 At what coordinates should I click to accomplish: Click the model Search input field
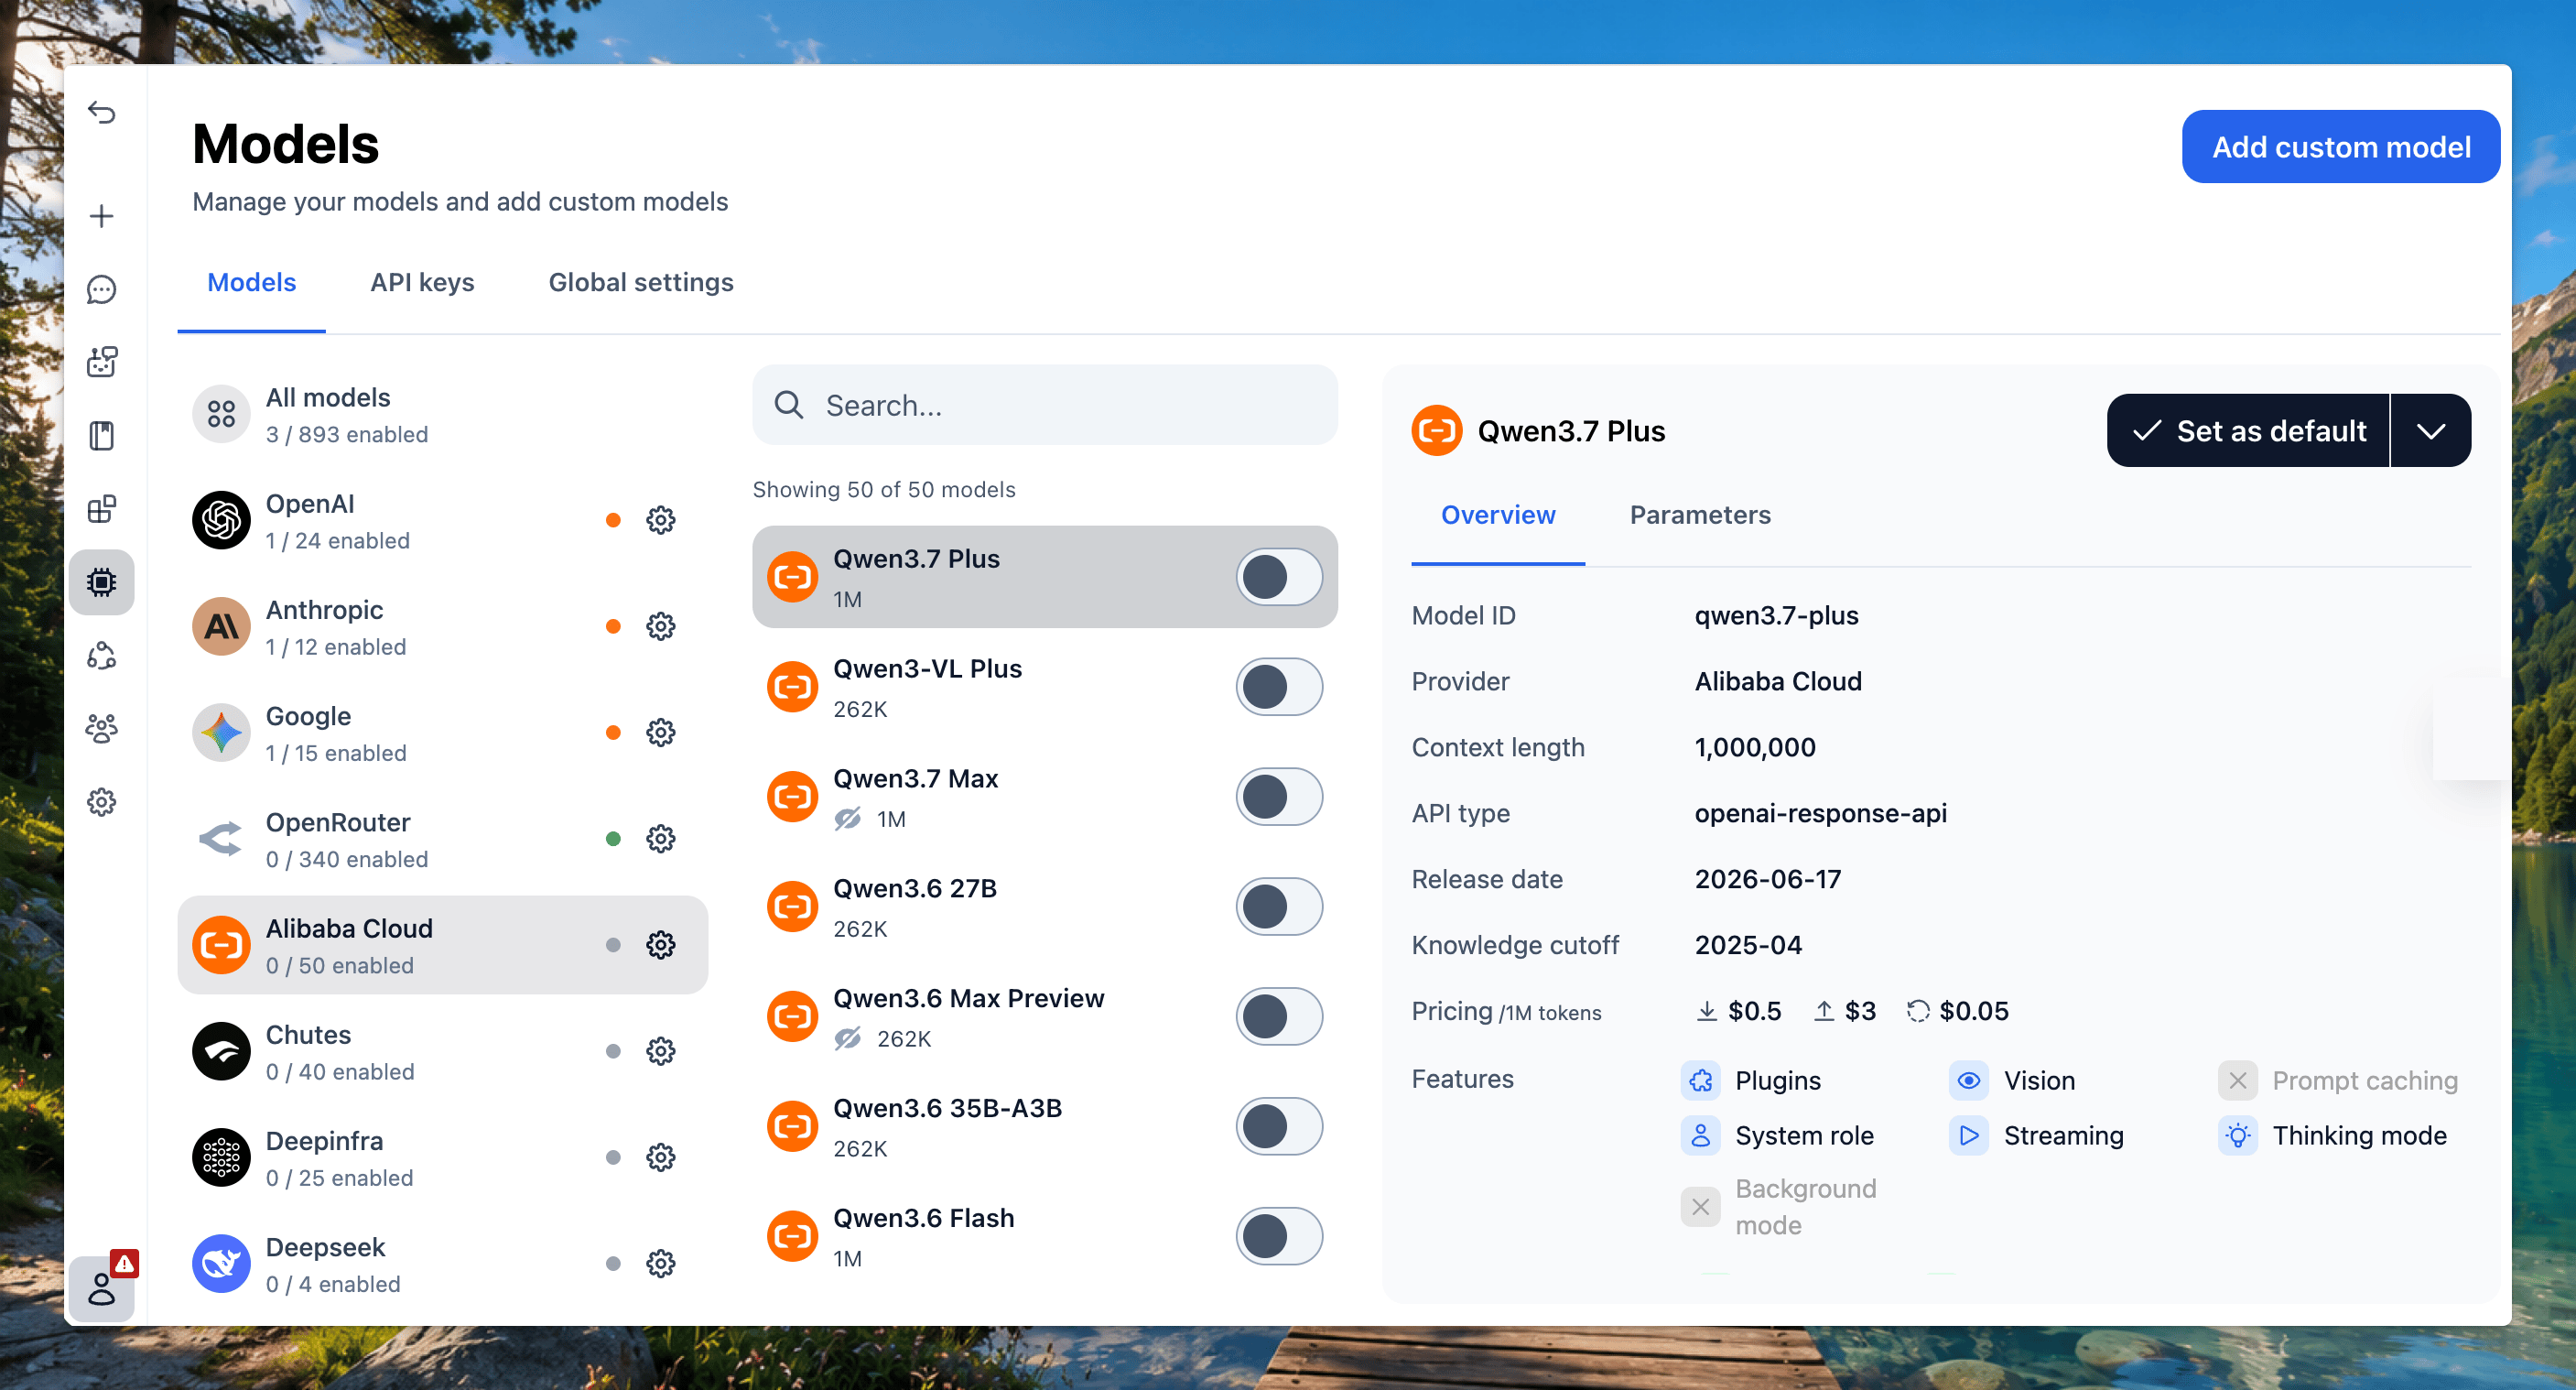pos(1044,405)
